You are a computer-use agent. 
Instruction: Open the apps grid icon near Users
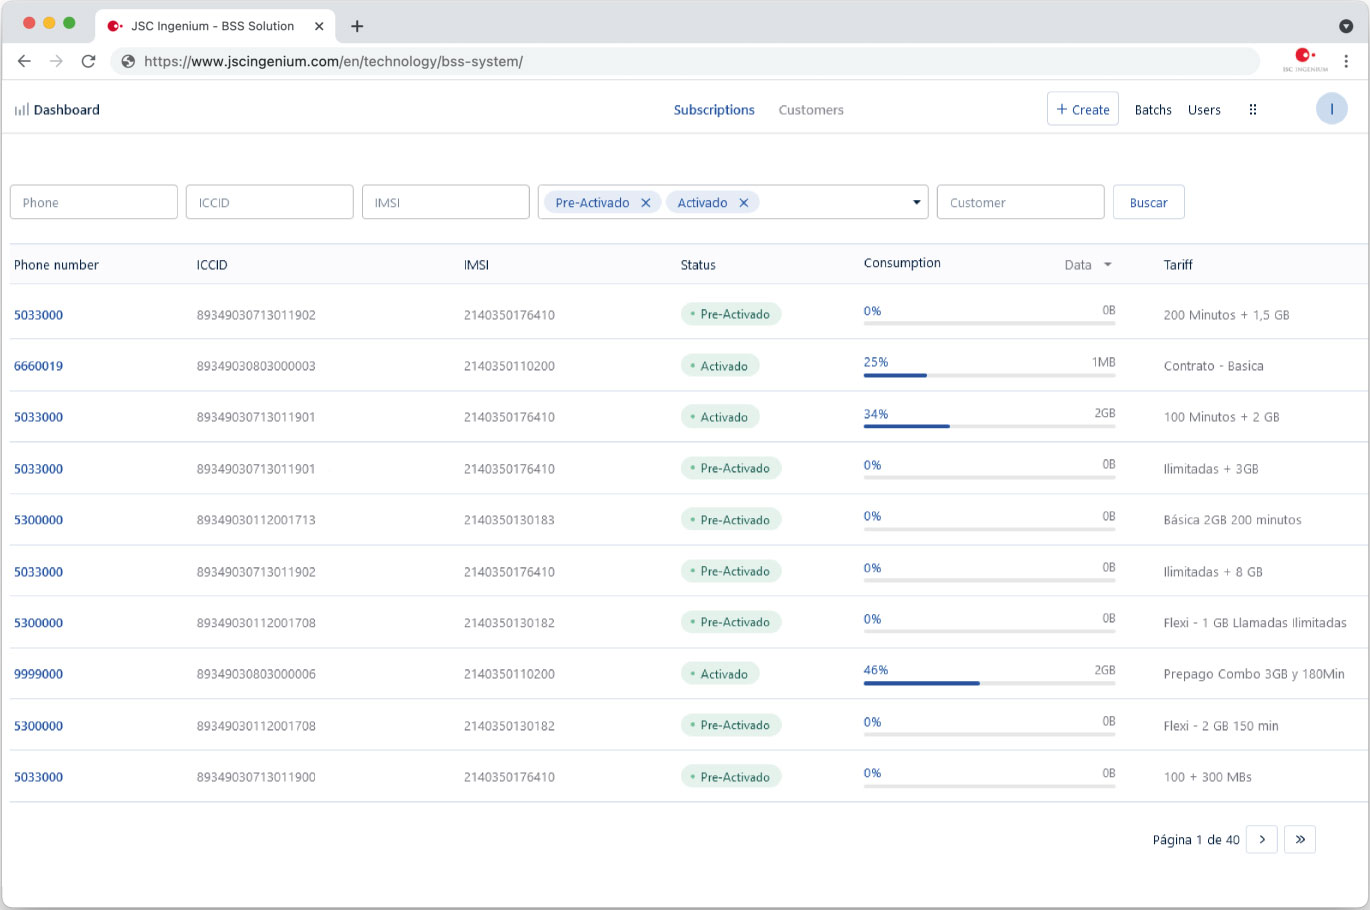click(x=1253, y=110)
